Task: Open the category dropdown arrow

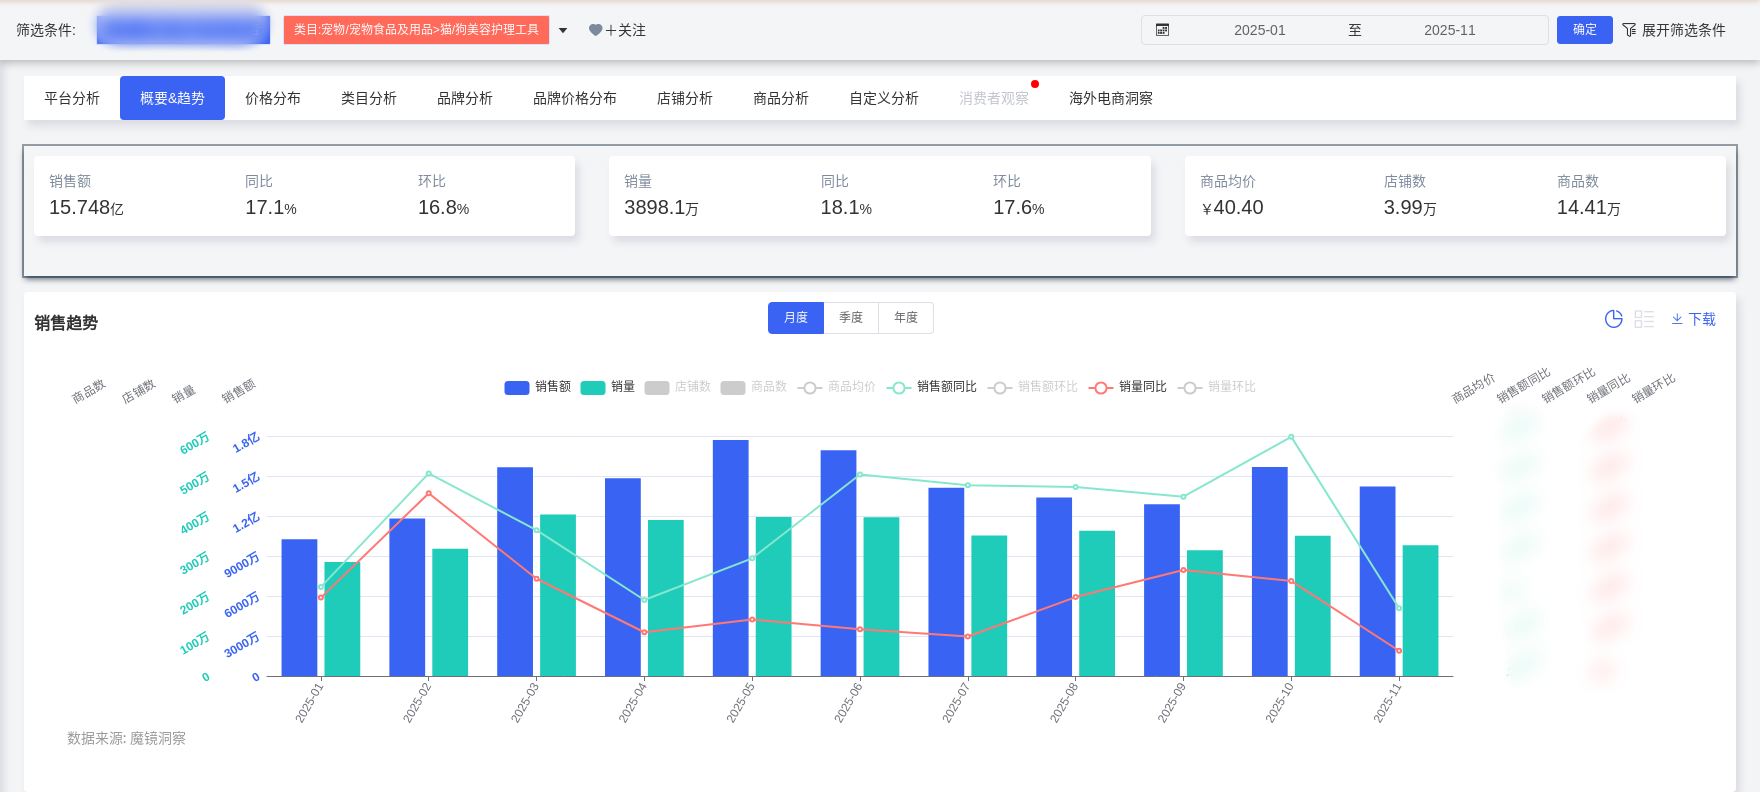Action: pos(563,30)
